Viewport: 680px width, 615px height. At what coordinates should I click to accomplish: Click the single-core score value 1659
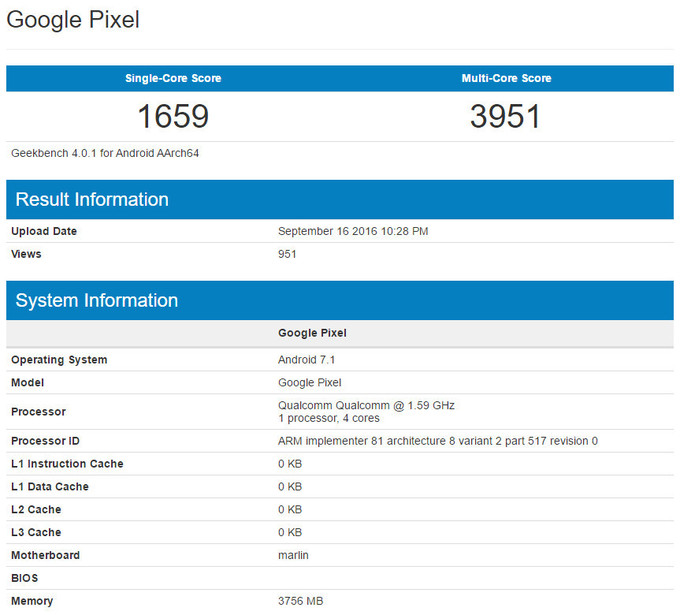click(173, 116)
